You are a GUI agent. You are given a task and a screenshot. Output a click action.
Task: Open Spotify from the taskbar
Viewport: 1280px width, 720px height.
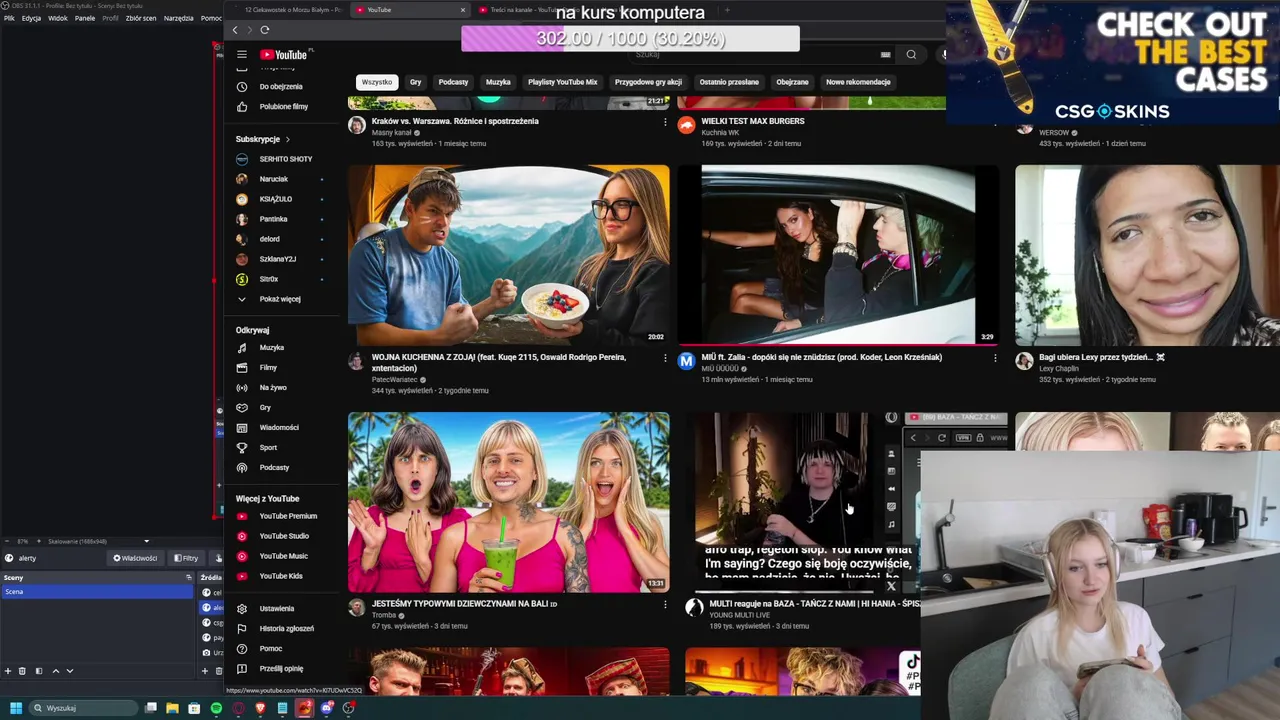[216, 708]
